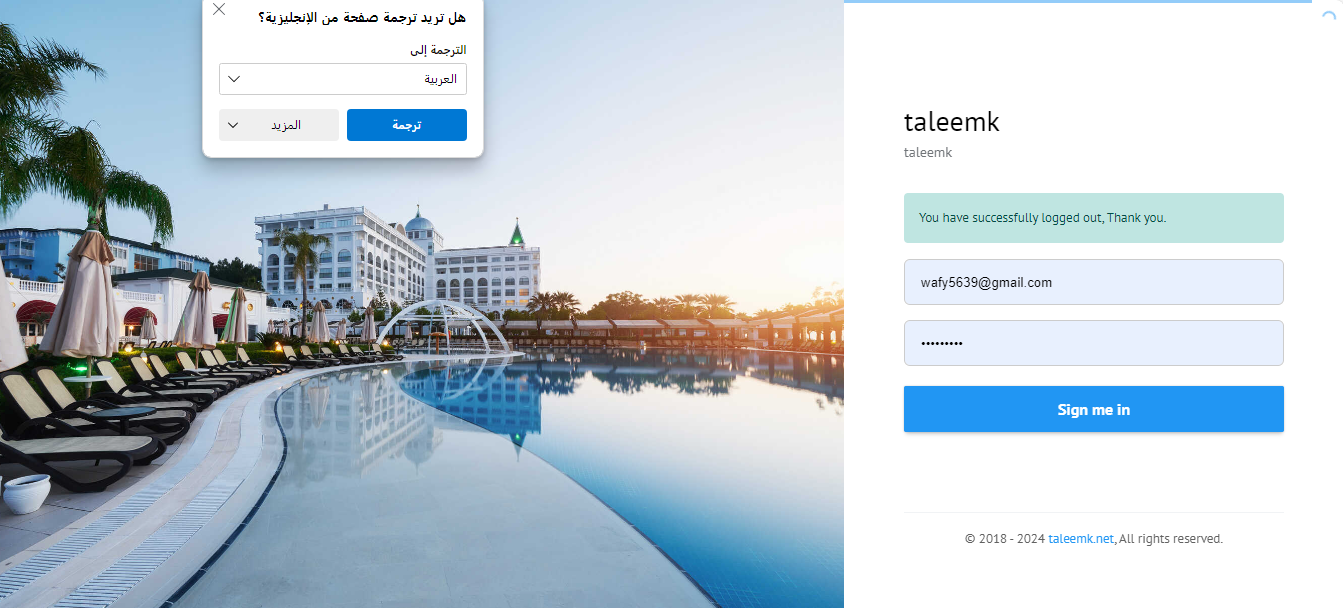Focus the masked password field
Viewport: 1343px width, 608px height.
(x=1094, y=343)
